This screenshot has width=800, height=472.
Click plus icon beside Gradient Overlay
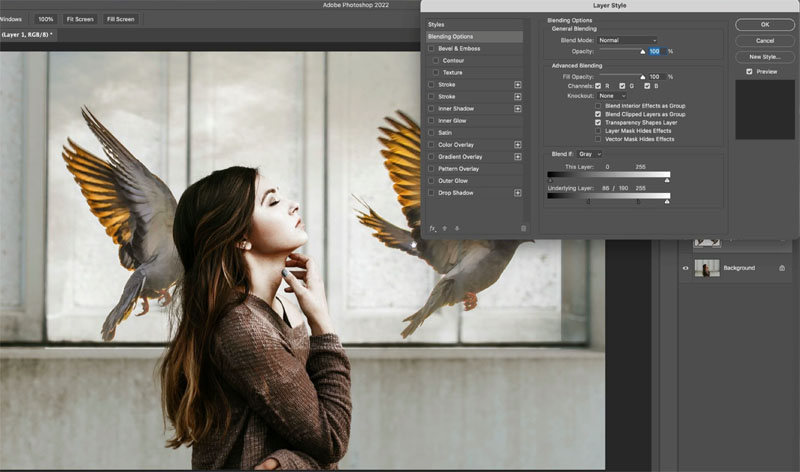[518, 157]
